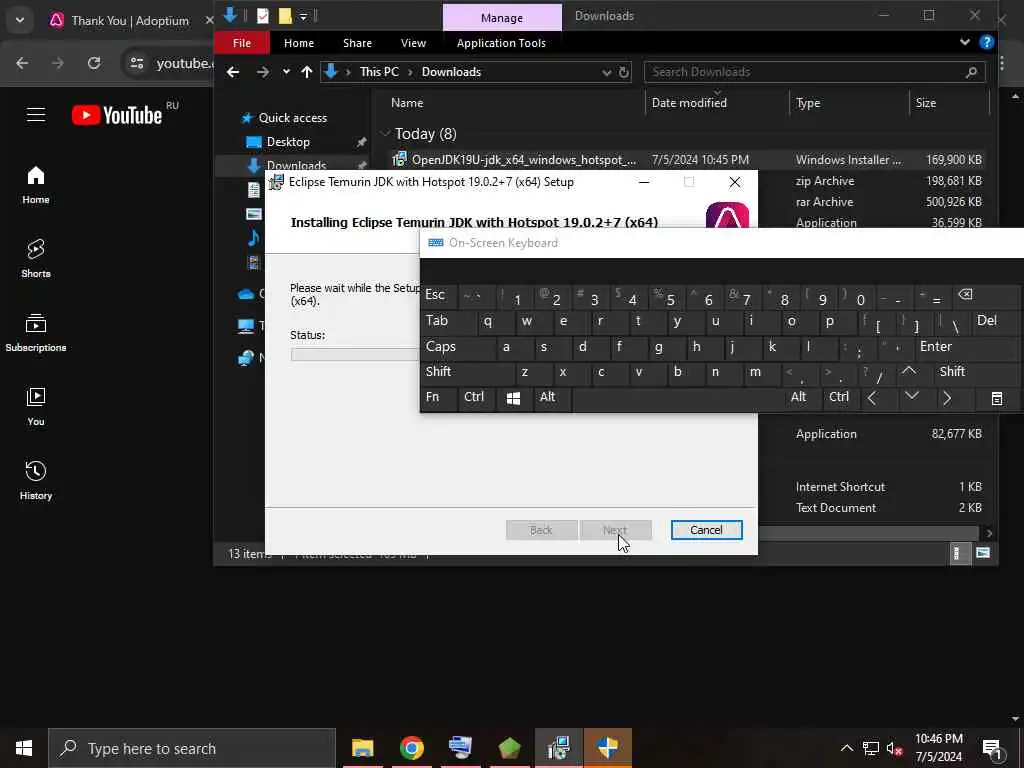Click the Tab key on On-Screen Keyboard
Viewport: 1024px width, 768px height.
point(448,321)
